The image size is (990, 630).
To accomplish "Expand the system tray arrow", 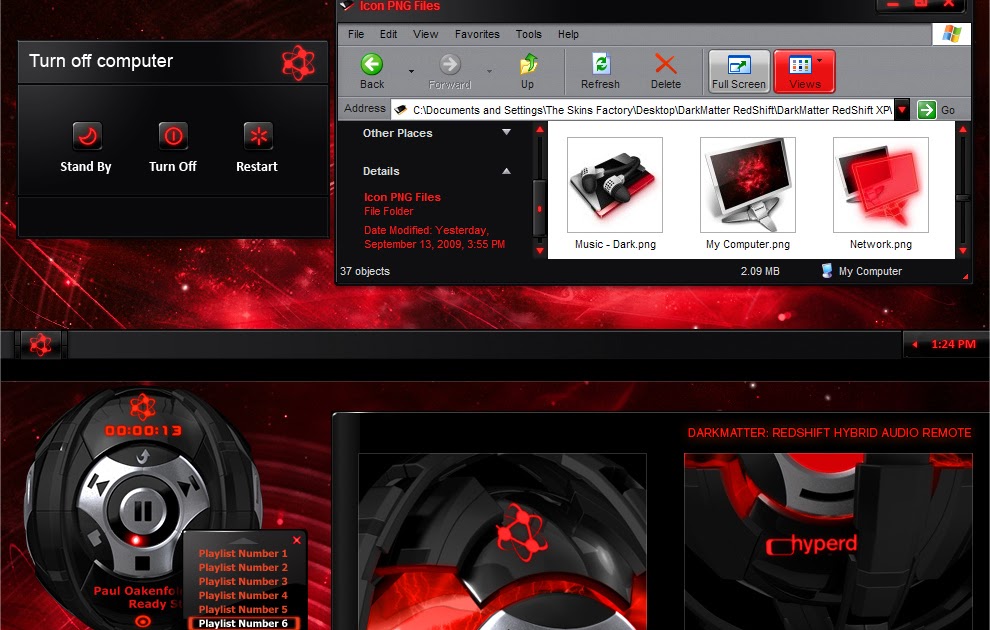I will (x=915, y=344).
